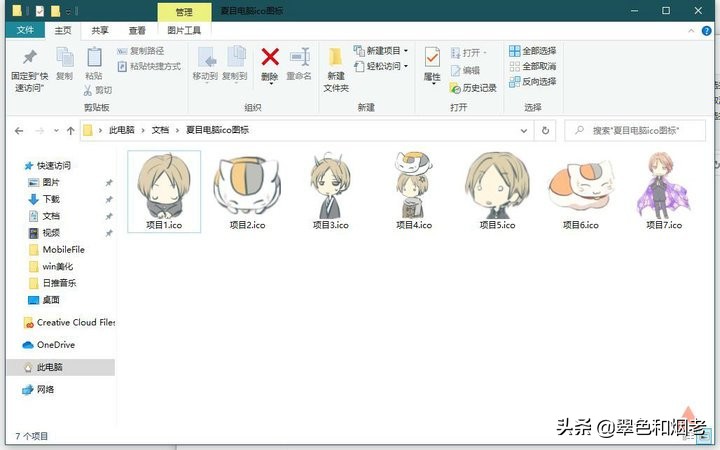Image resolution: width=720 pixels, height=450 pixels.
Task: Open Videos (视频) in sidebar
Action: [44, 233]
